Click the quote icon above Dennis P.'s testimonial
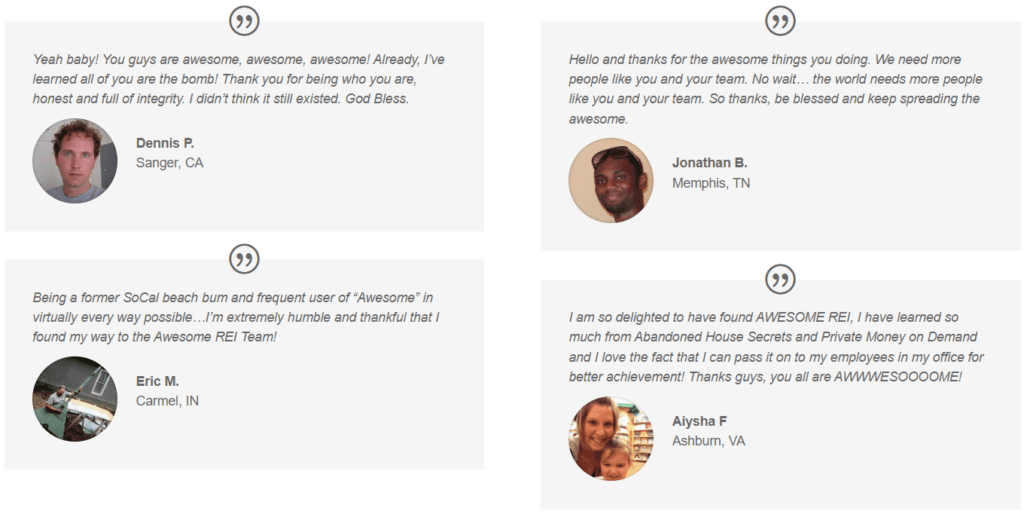Screen dimensions: 1024x514 (244, 21)
